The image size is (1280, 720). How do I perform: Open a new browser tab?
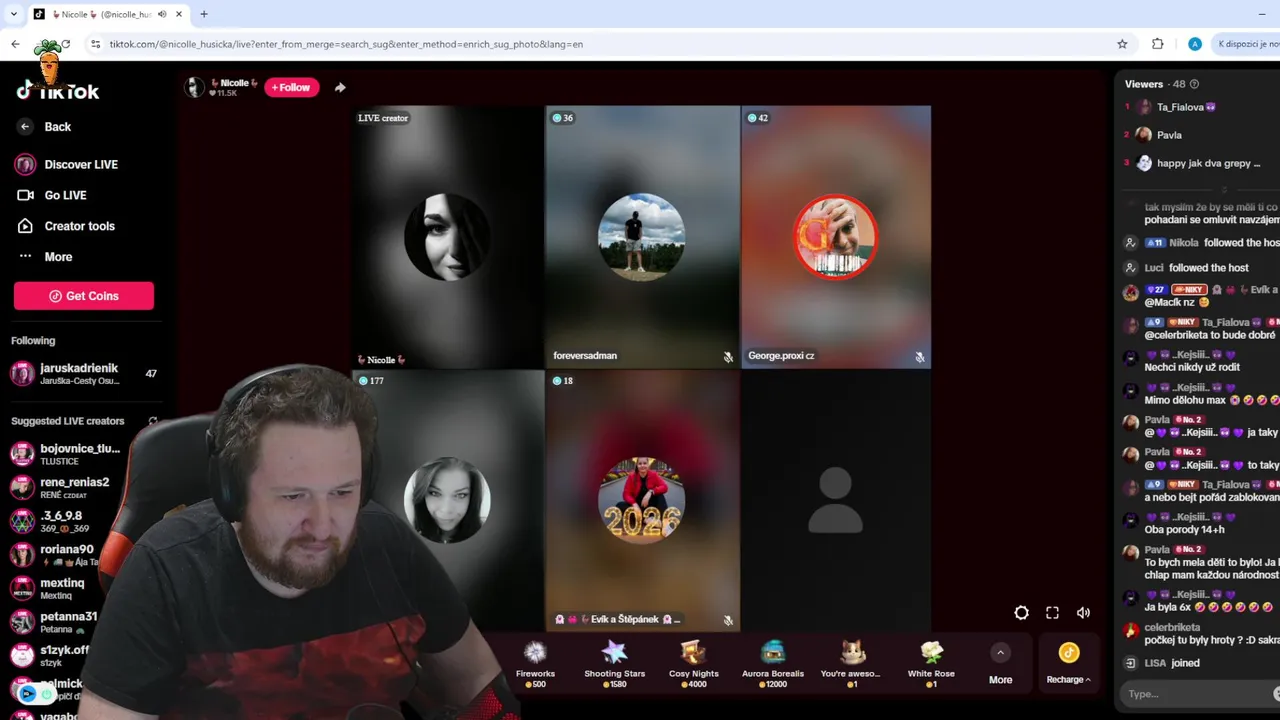coord(203,14)
